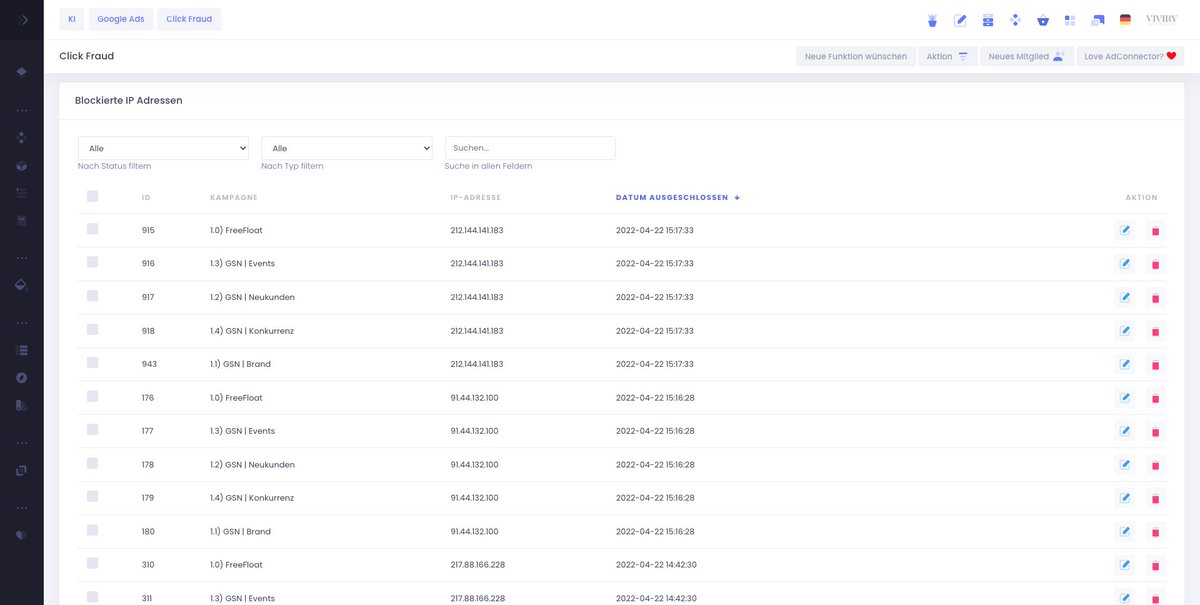Click IP address 212.144.141.183 in row 915
Screen dimensions: 1200x605
click(x=477, y=230)
